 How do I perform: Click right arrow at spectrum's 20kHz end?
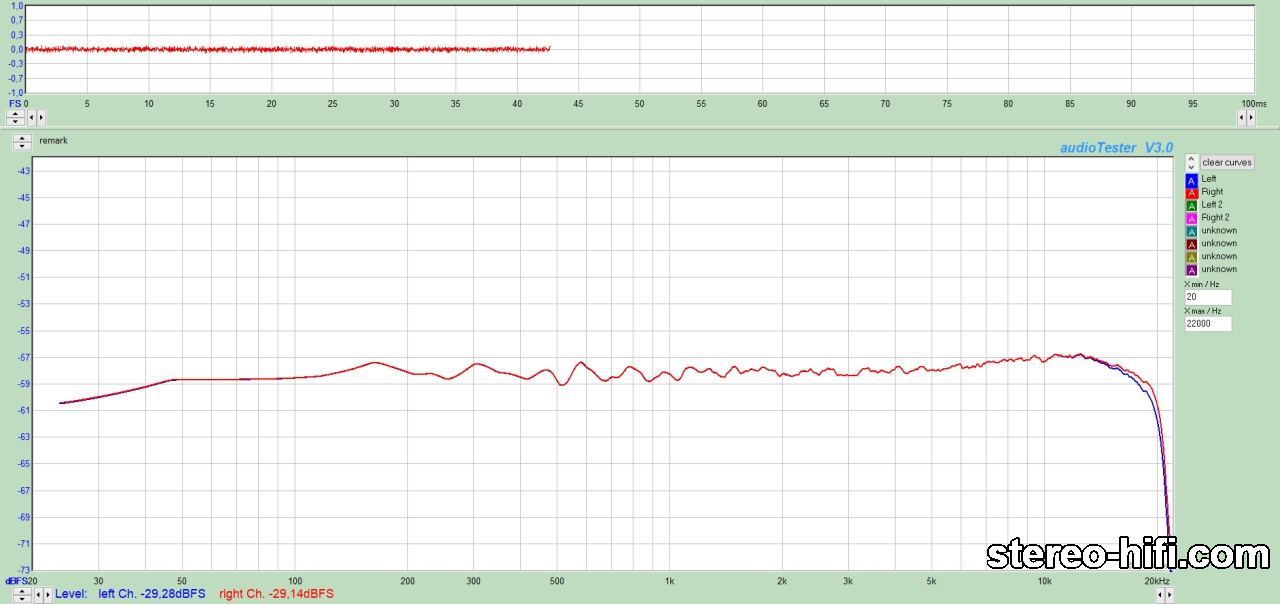click(1170, 595)
